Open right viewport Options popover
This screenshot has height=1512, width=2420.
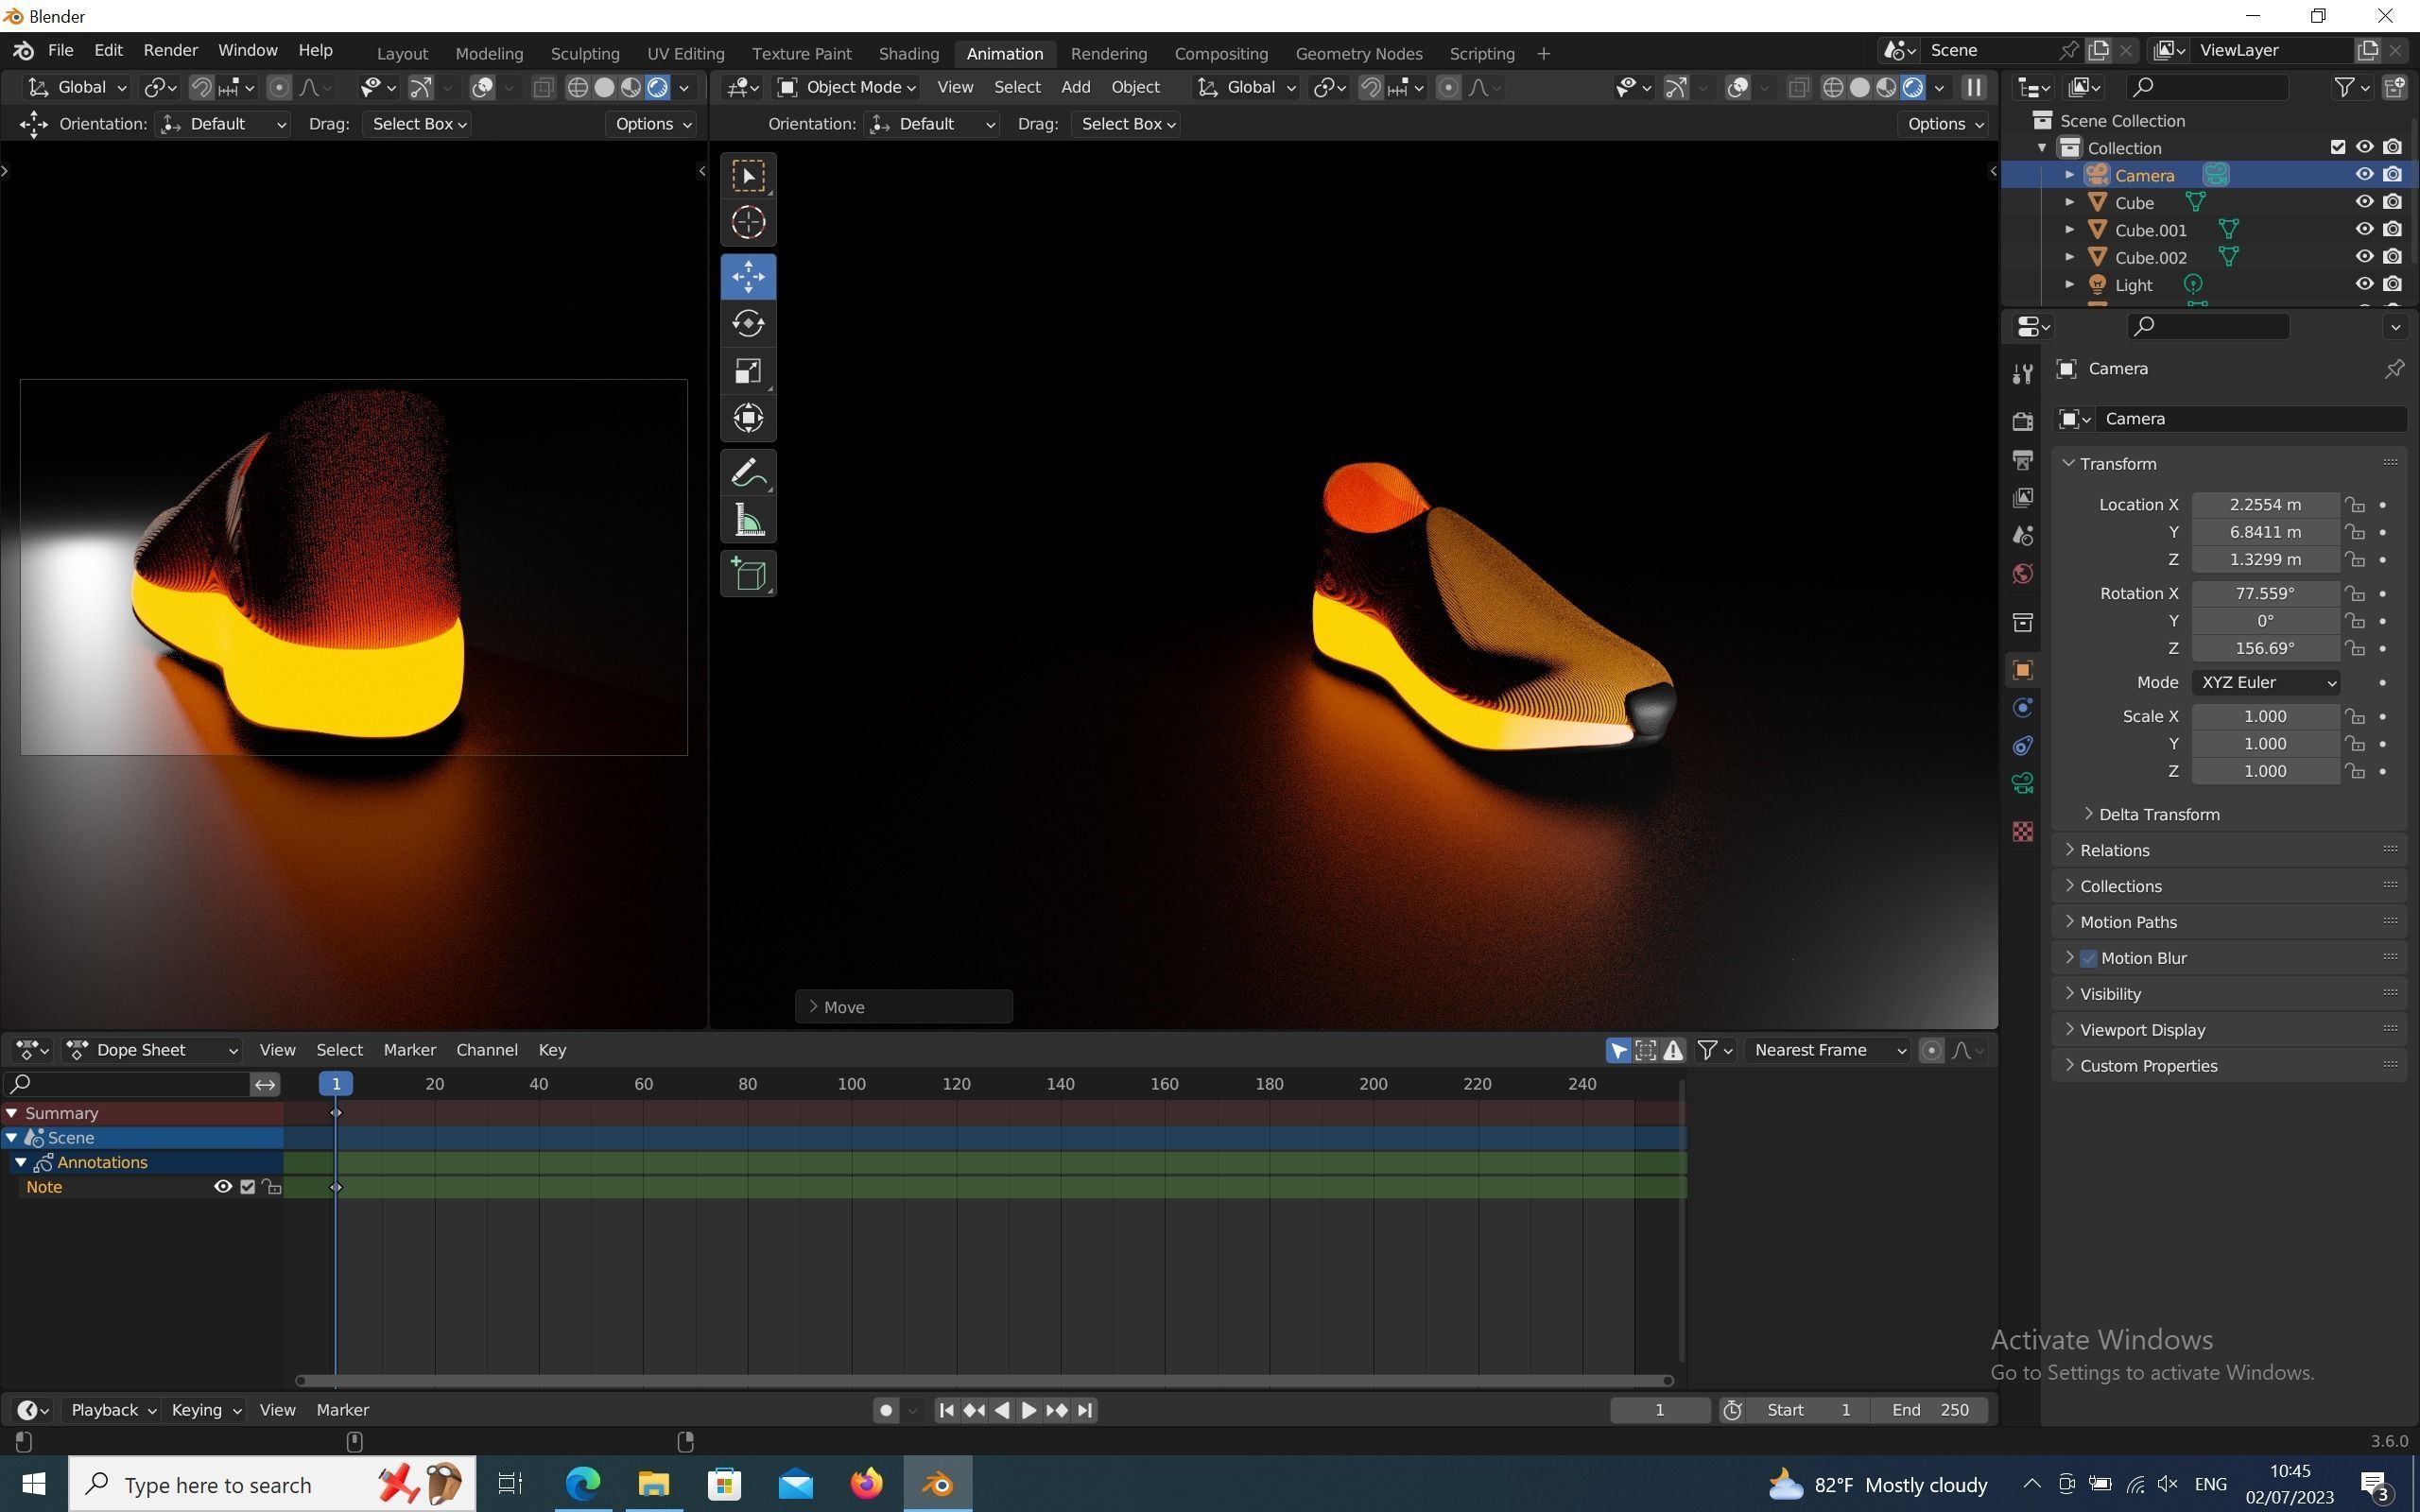pos(1944,124)
